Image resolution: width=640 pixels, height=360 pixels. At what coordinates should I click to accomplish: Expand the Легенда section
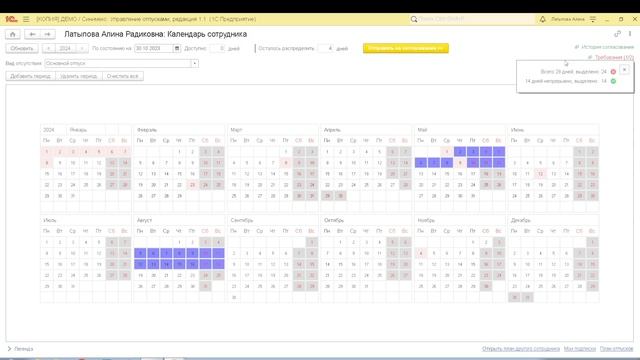pyautogui.click(x=20, y=349)
